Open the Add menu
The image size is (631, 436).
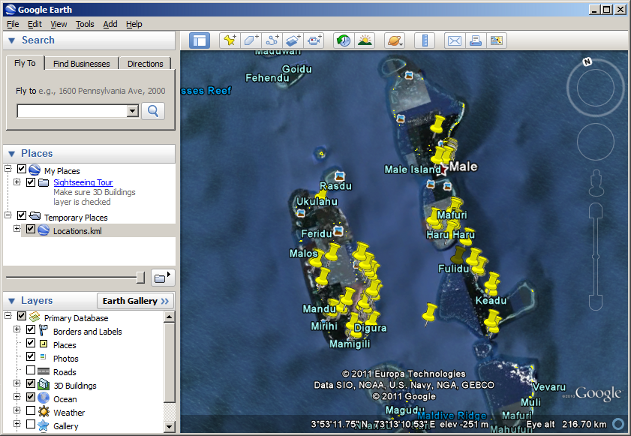pyautogui.click(x=110, y=24)
